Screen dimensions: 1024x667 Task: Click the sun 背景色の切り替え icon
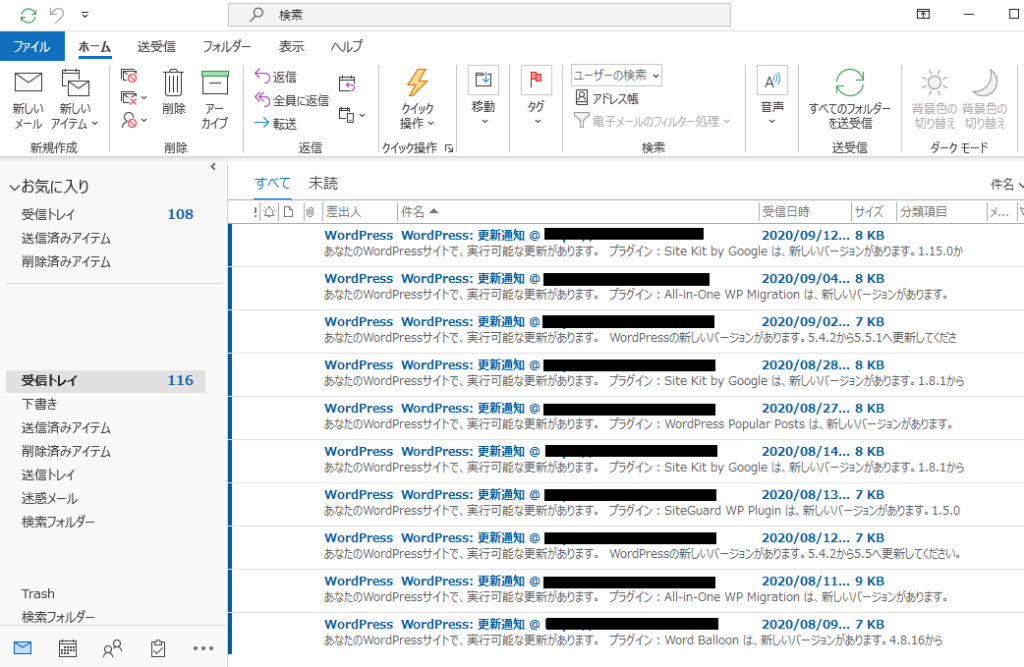(x=934, y=99)
